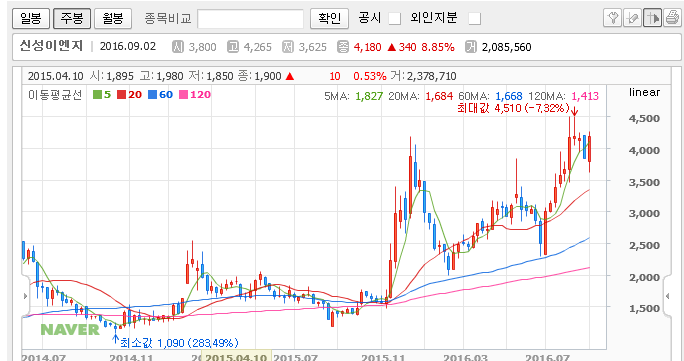Click cursor close price 종:1,900

[x=260, y=76]
